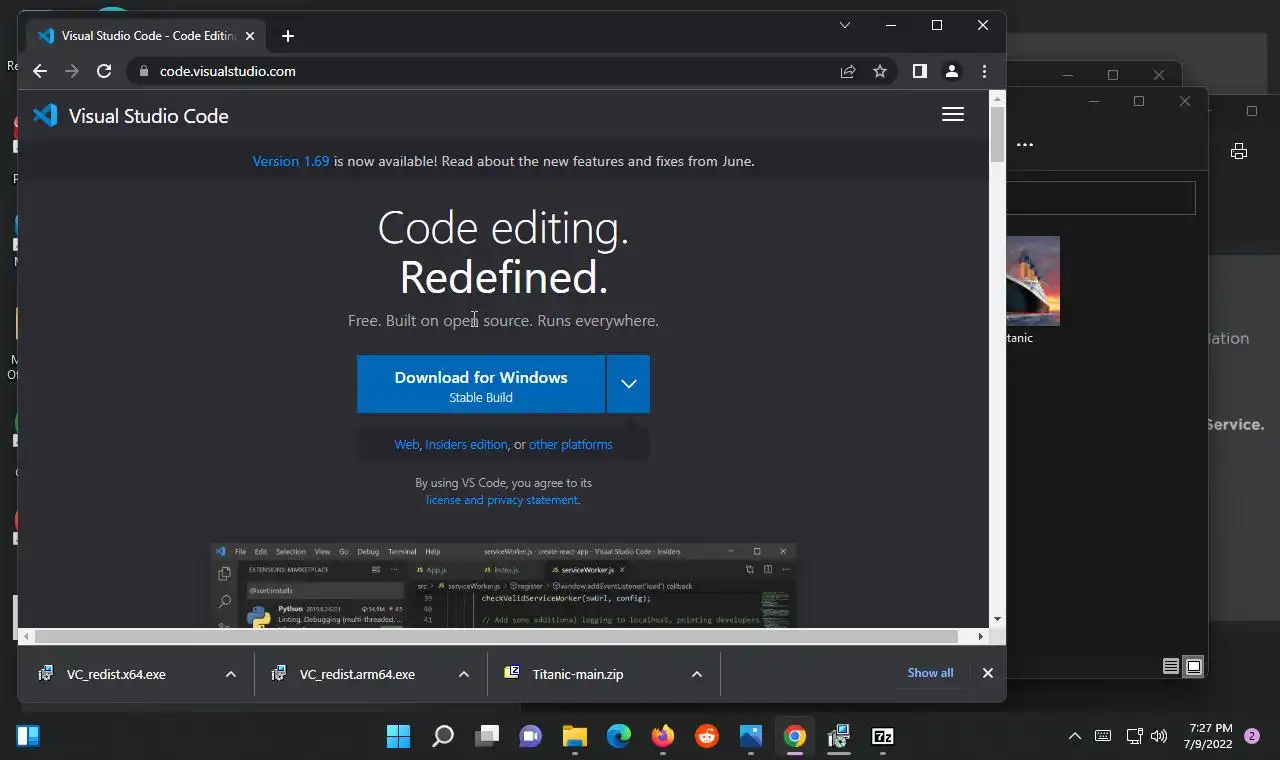The height and width of the screenshot is (760, 1280).
Task: Open installer app on taskbar
Action: pyautogui.click(x=839, y=737)
